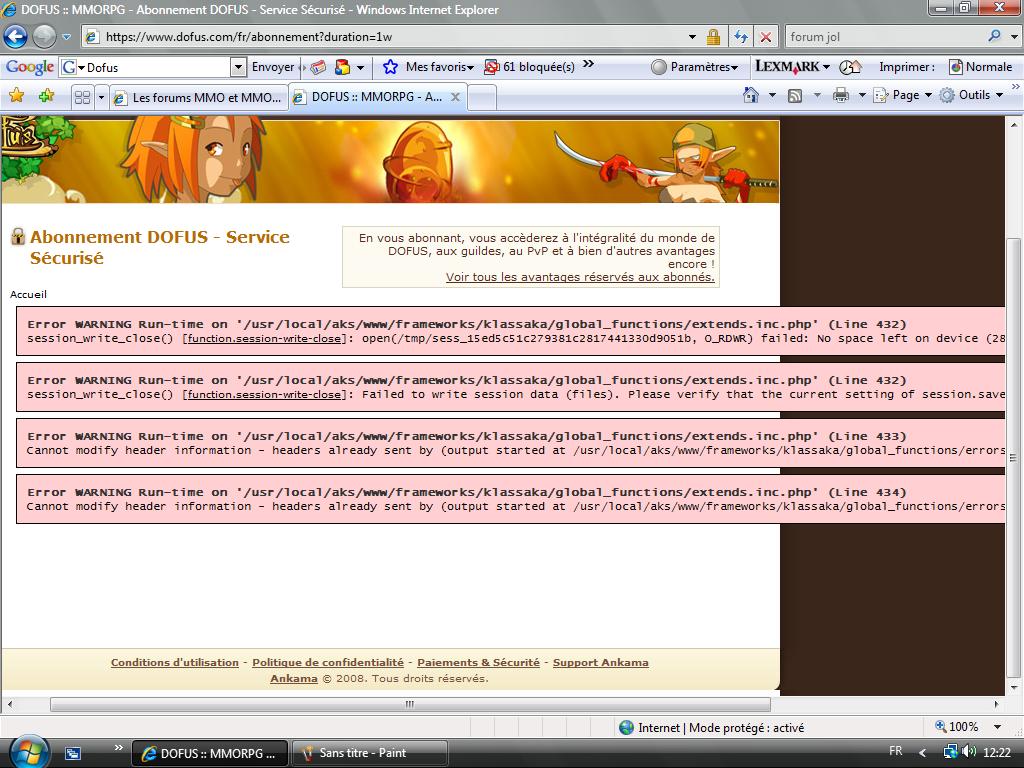Click 'Voir tous les avantages réservés aux abonnés' link

[x=580, y=277]
